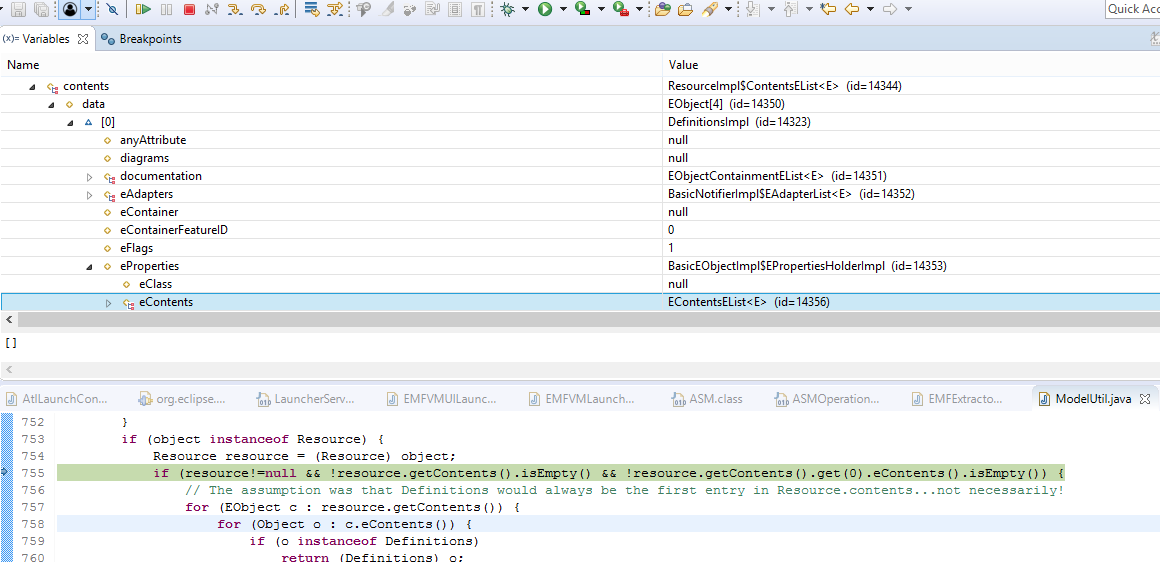Toggle the Show Whitespace Characters paragraph icon
Viewport: 1160px width, 562px height.
(479, 9)
